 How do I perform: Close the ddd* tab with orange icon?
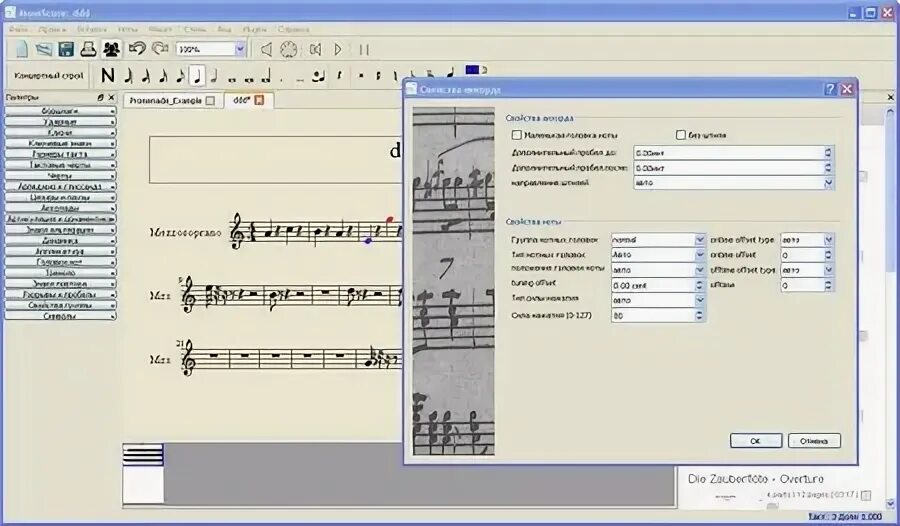(x=259, y=100)
